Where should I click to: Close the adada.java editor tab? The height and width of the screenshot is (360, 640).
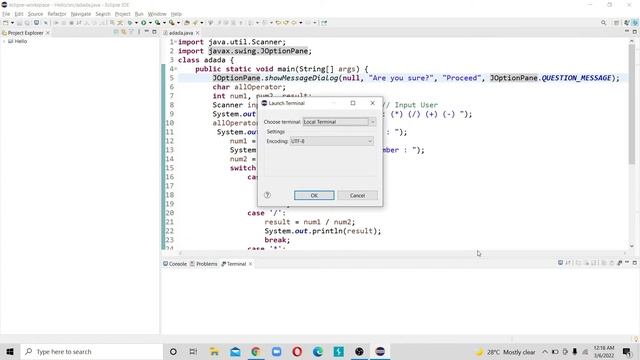(x=198, y=33)
